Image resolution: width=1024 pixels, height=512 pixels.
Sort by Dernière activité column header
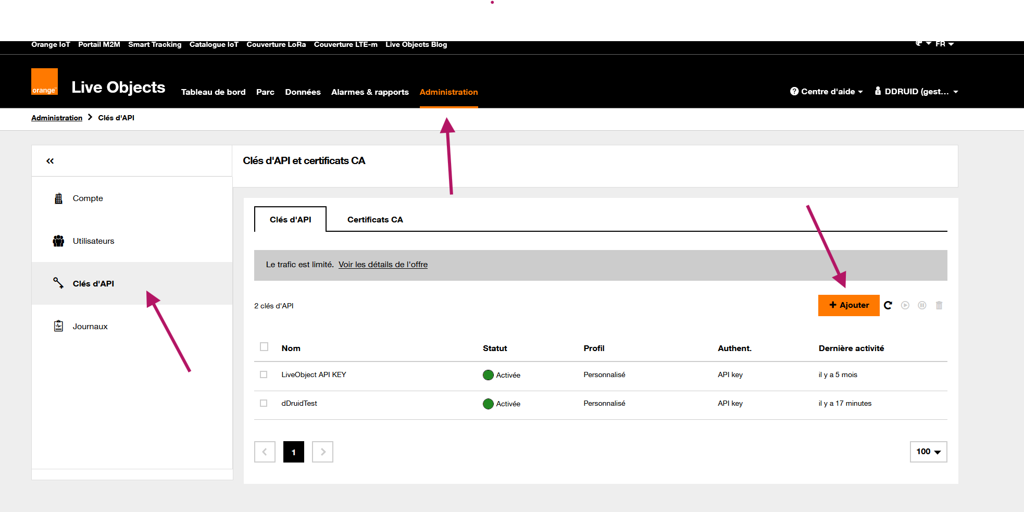click(851, 348)
